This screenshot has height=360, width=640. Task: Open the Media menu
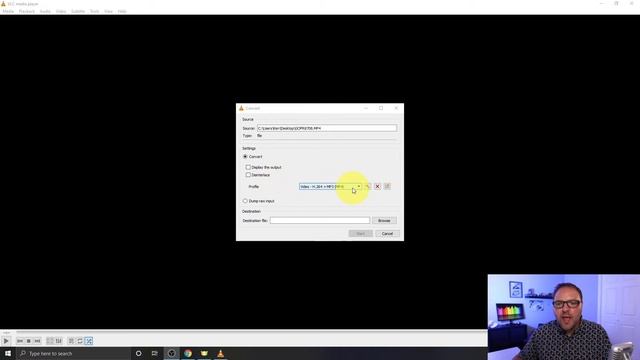8,11
